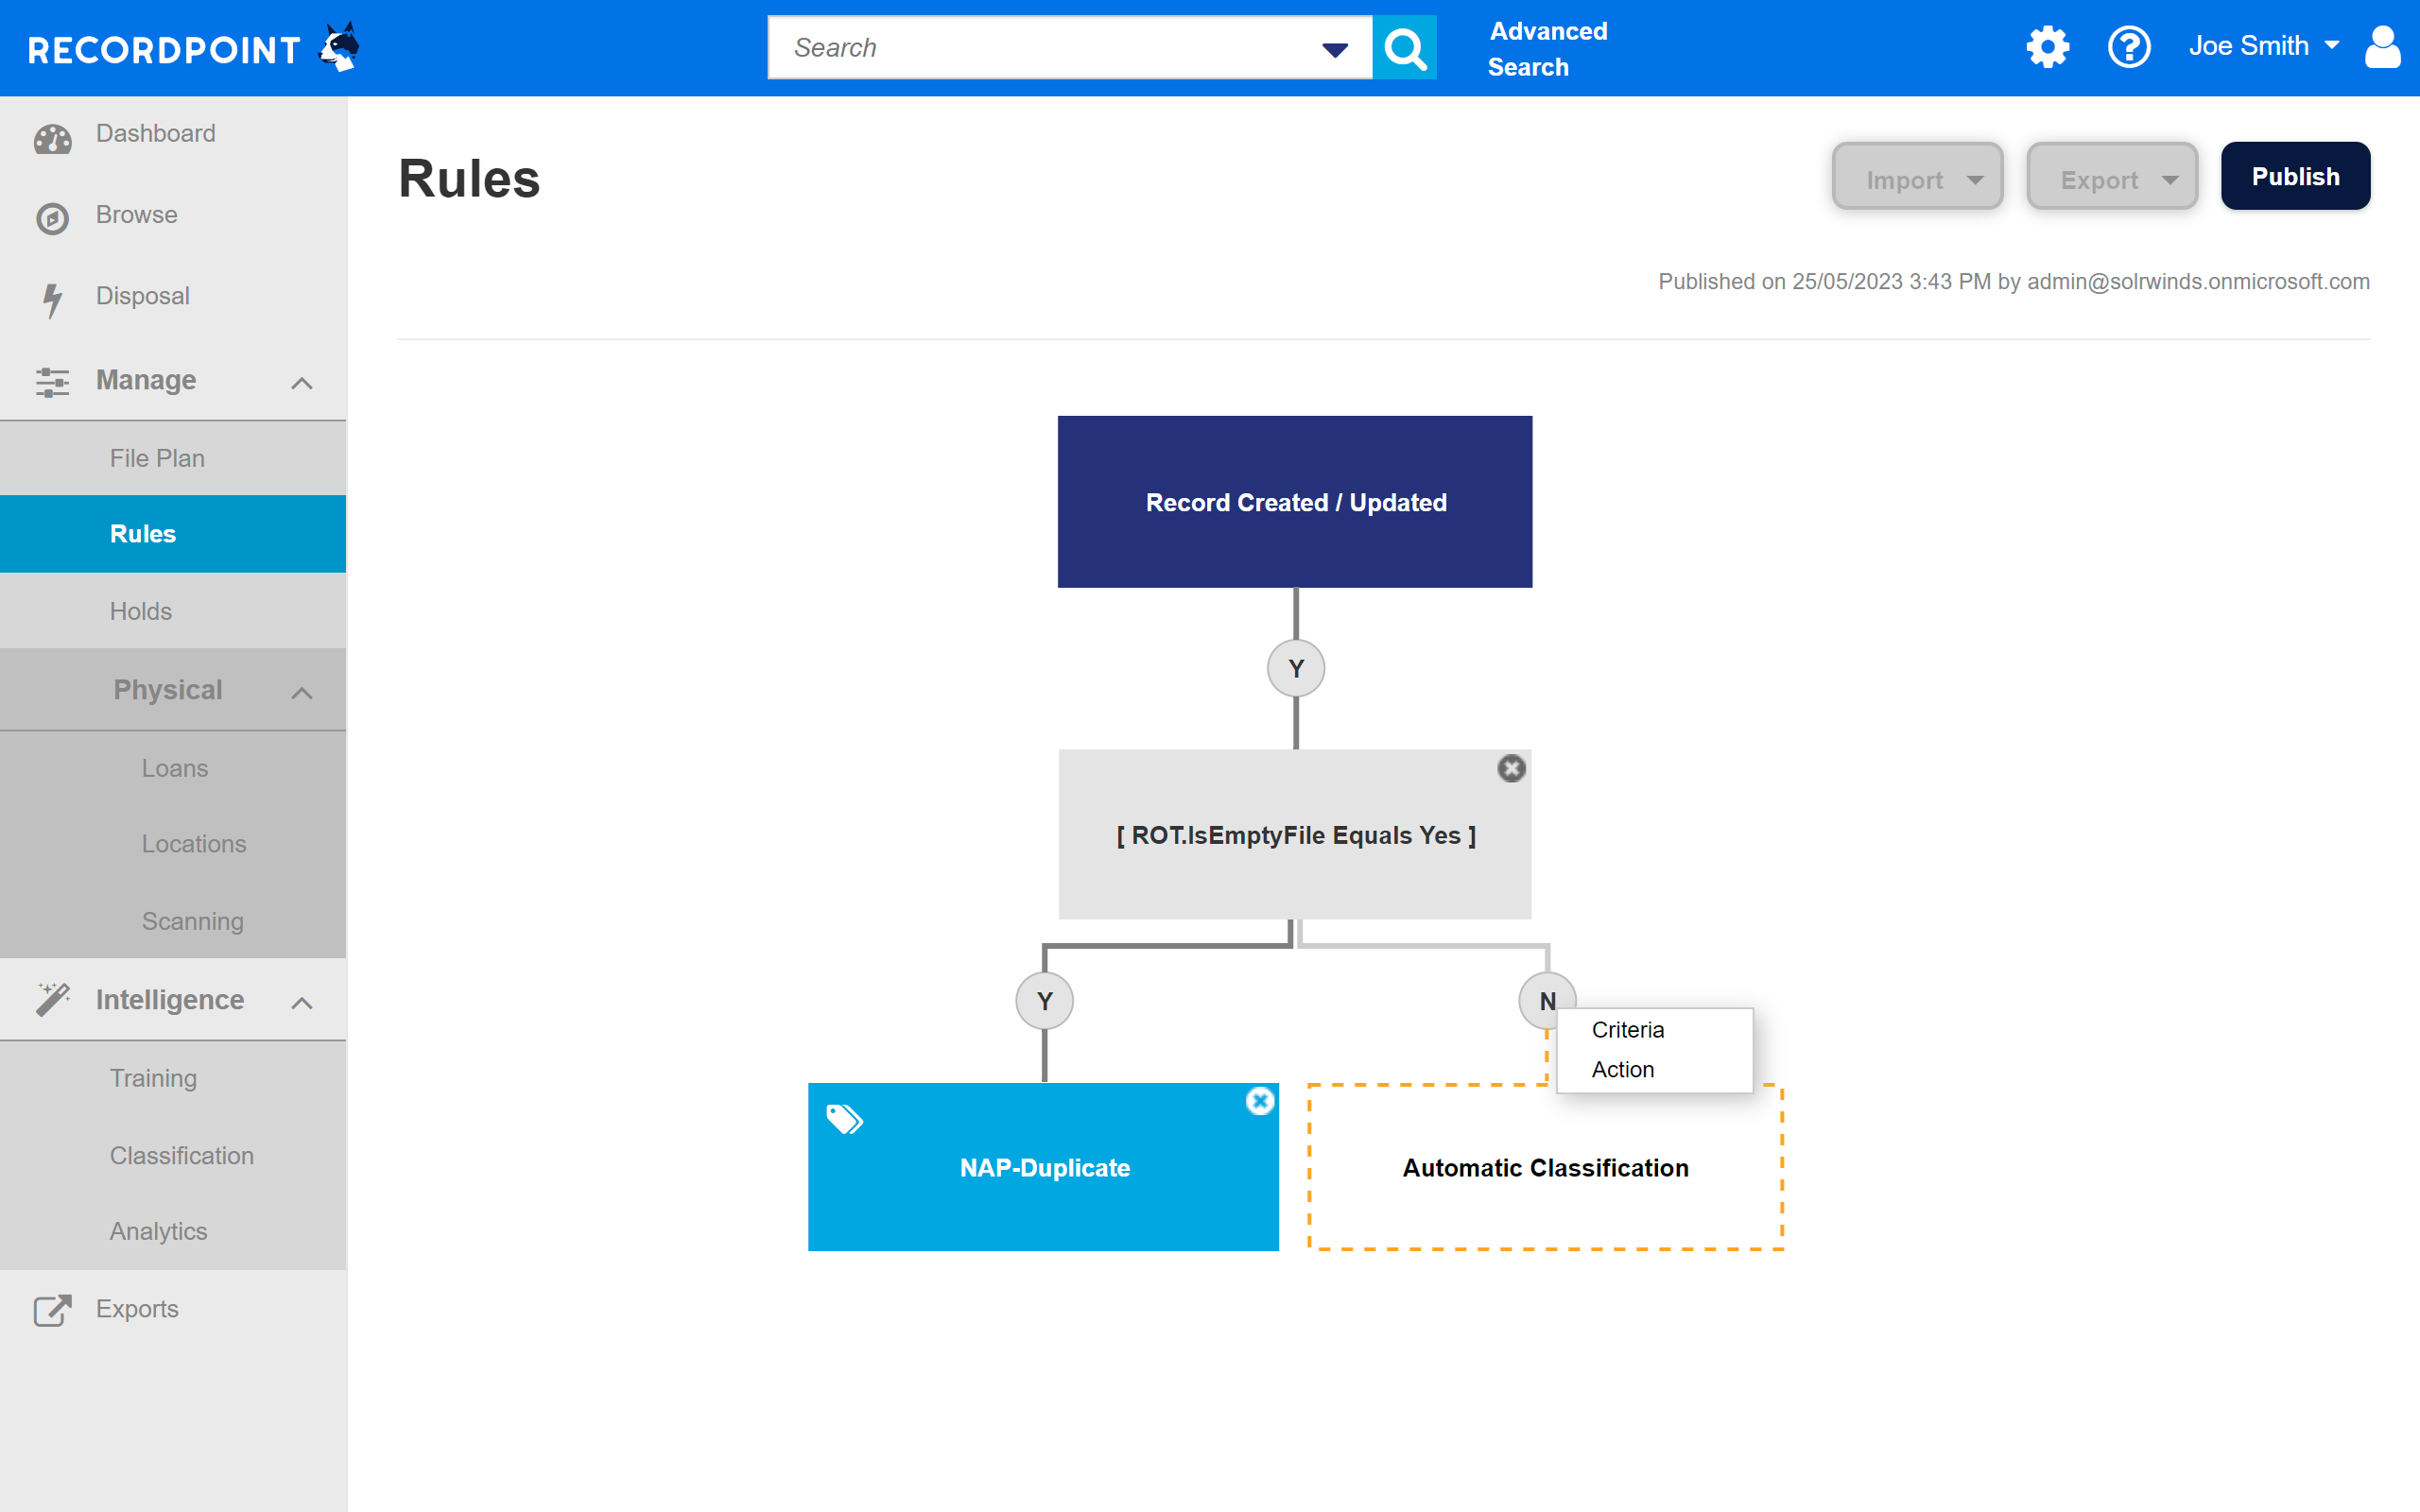
Task: Remove the ROT.IsEmptyFile criteria node
Action: tap(1511, 768)
